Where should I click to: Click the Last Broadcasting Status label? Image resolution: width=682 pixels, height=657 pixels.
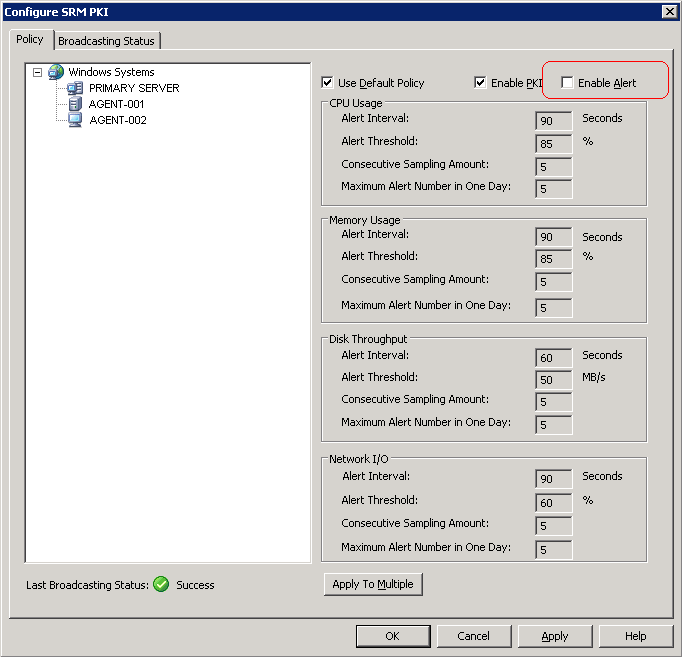(x=87, y=585)
